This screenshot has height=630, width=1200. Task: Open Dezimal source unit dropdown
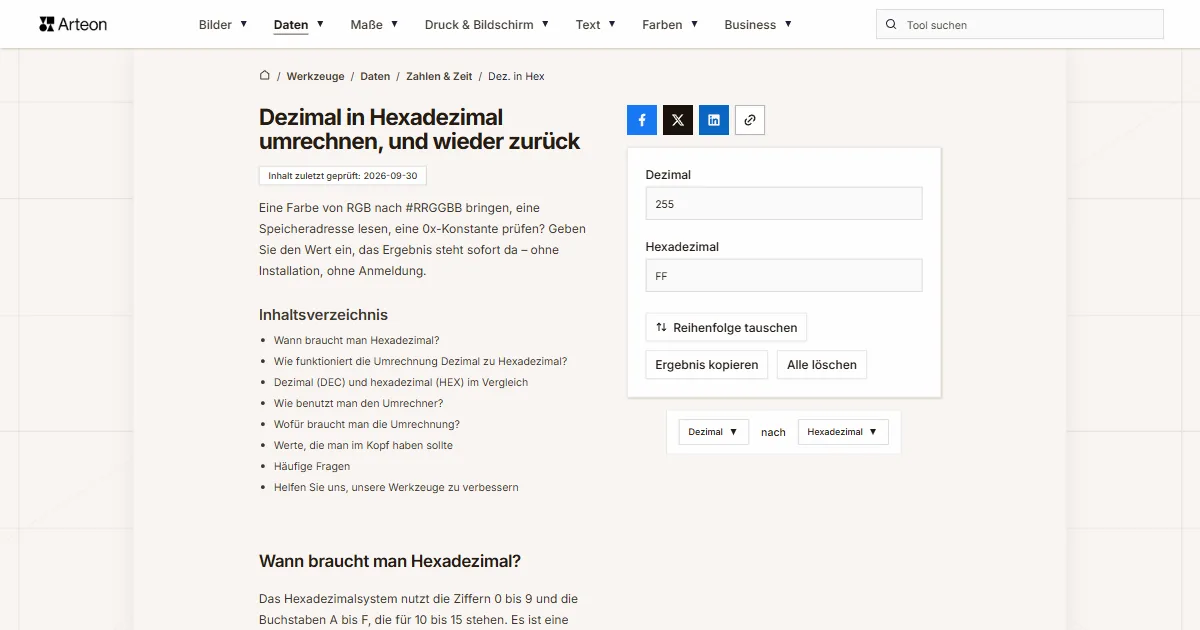[x=714, y=432]
